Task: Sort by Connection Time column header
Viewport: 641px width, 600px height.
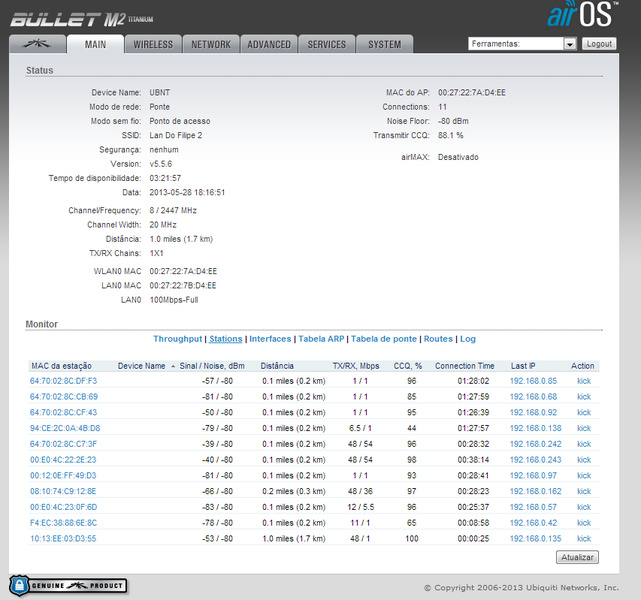Action: 464,366
